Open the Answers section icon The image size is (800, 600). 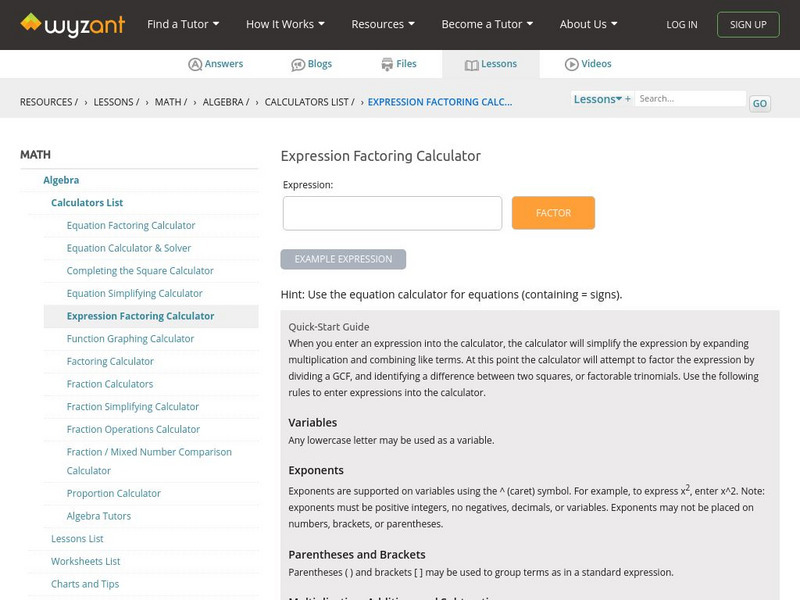[x=195, y=64]
